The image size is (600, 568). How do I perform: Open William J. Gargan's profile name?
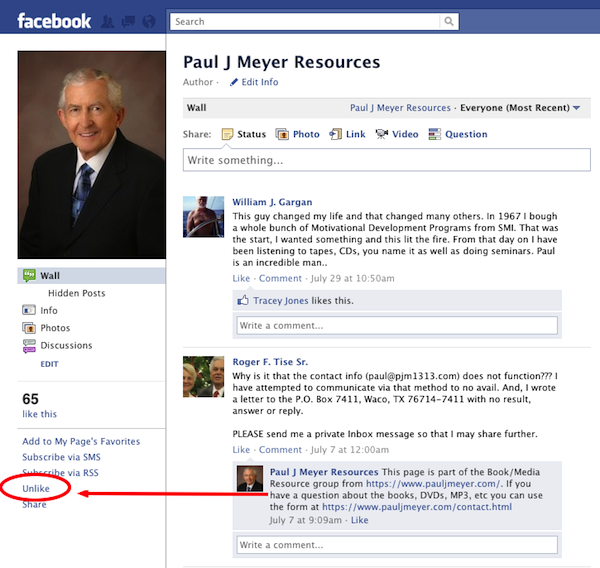coord(272,202)
